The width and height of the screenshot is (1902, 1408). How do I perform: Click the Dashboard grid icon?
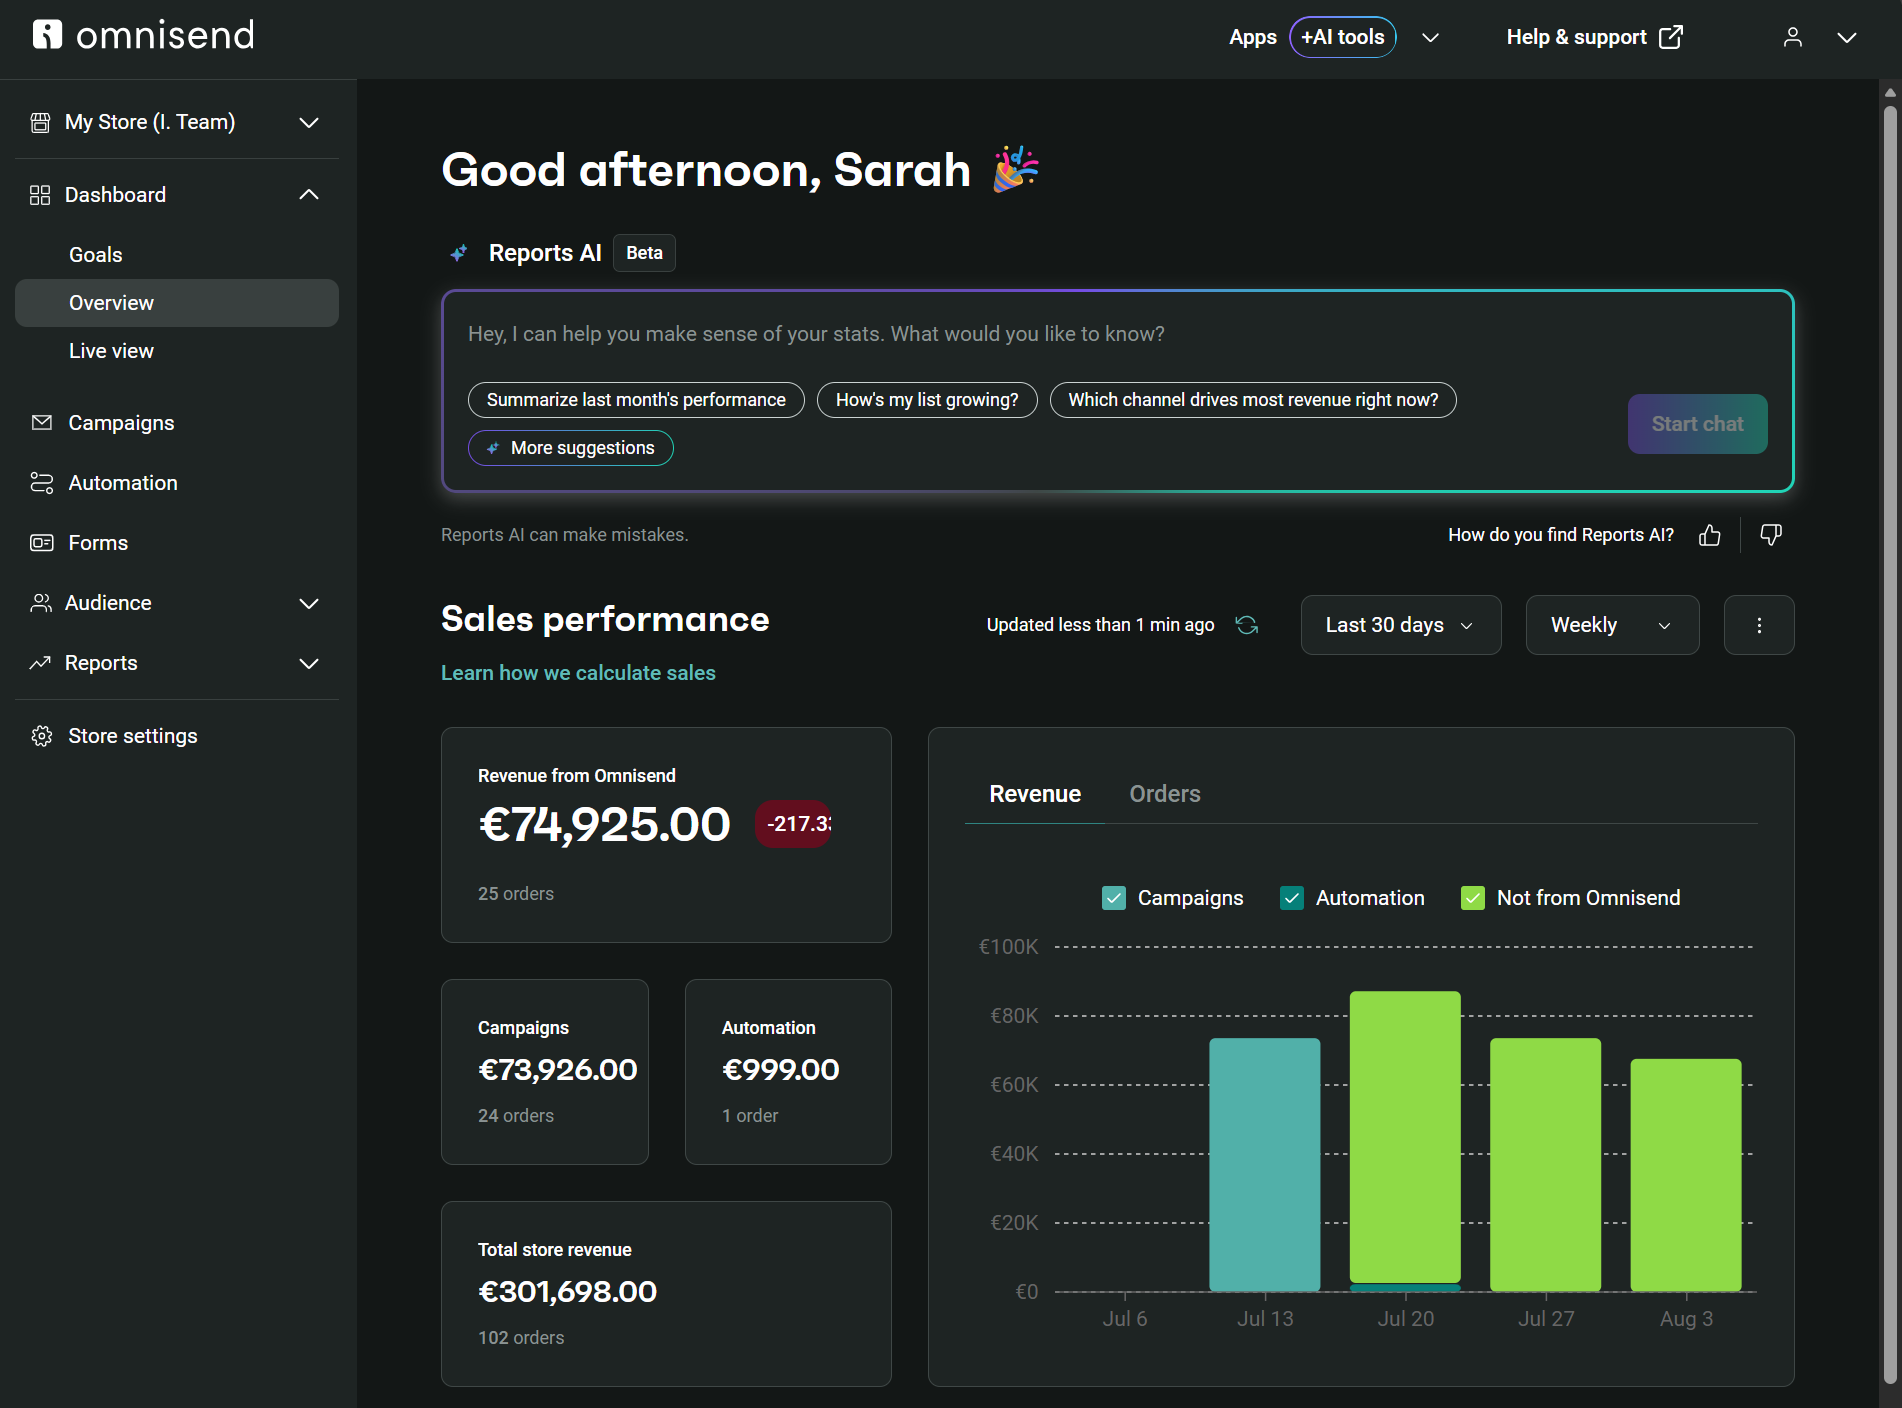pos(40,195)
